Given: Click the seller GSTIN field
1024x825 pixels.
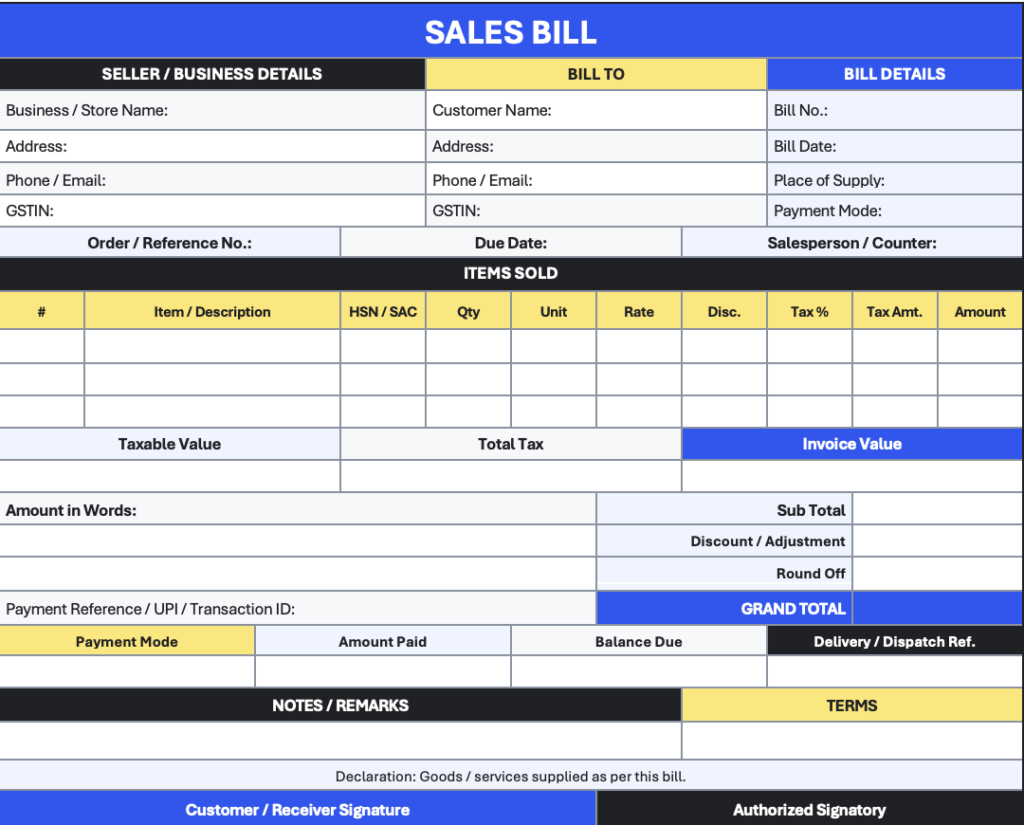Looking at the screenshot, I should [212, 210].
